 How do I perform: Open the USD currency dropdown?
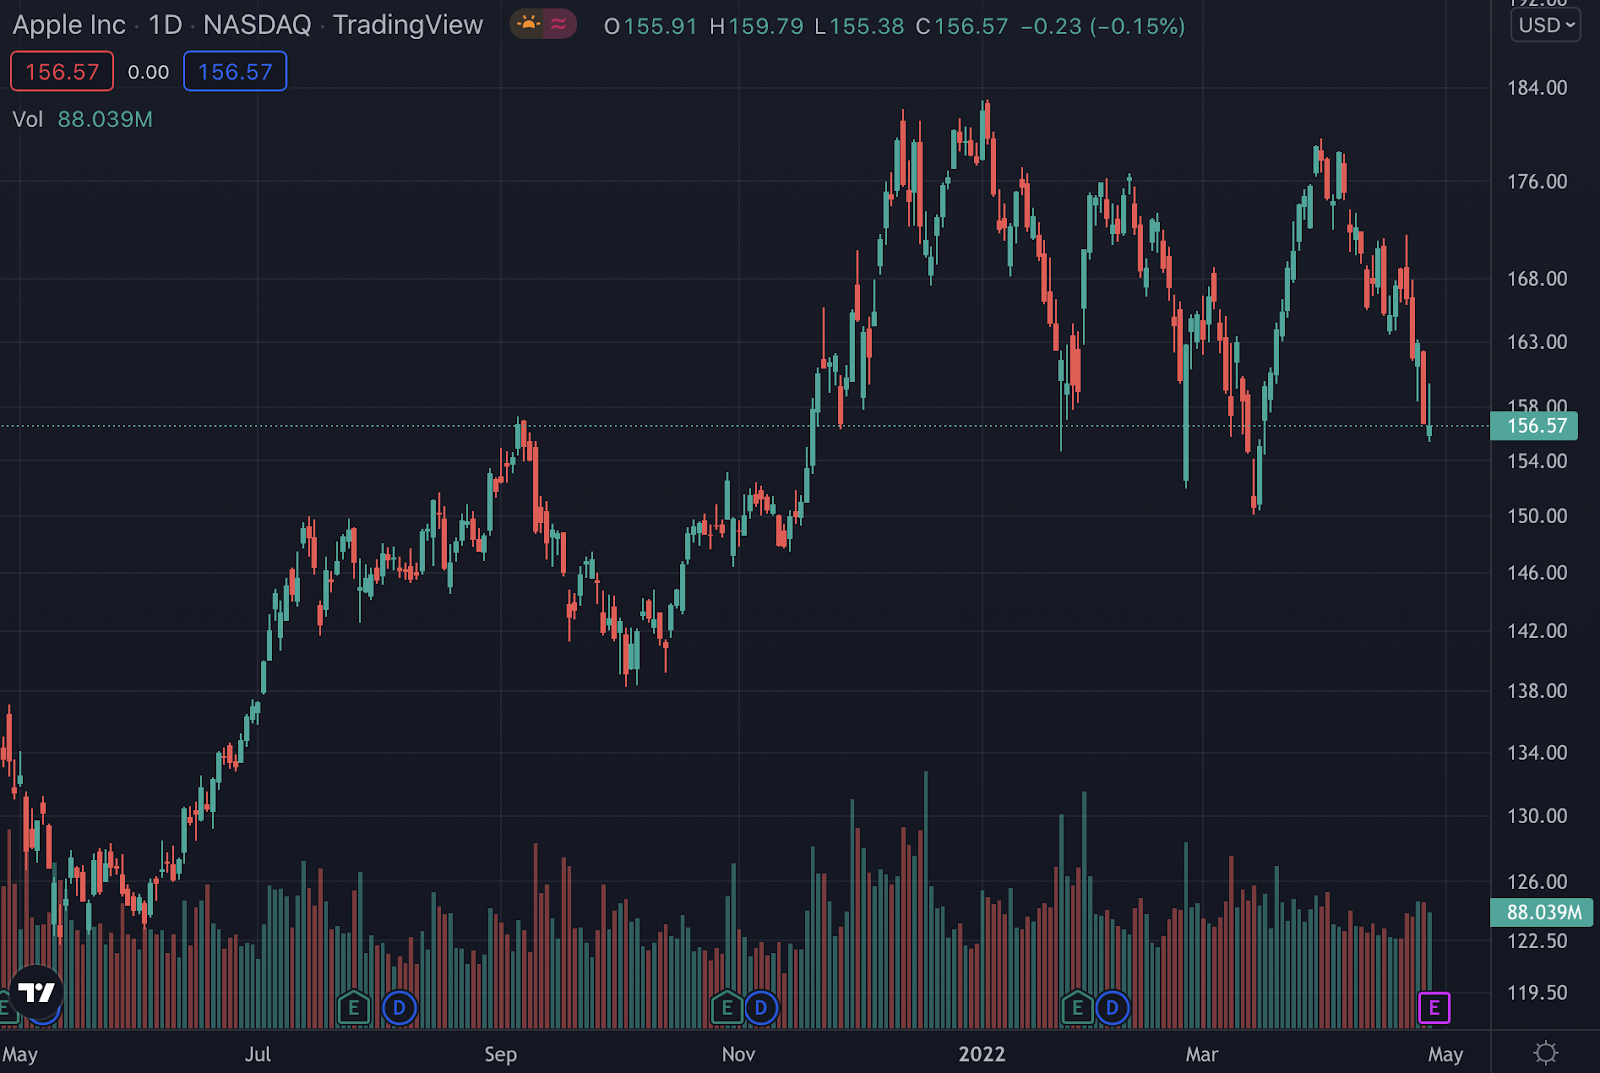point(1546,25)
